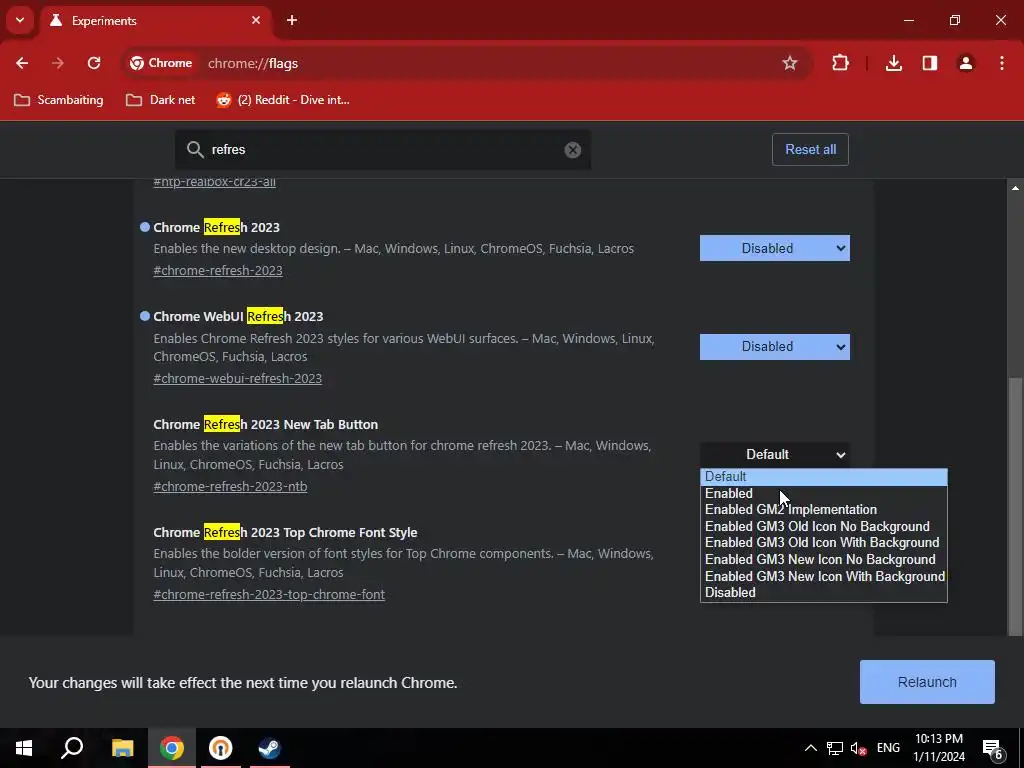Open a new tab with plus button
Image resolution: width=1024 pixels, height=768 pixels.
292,20
